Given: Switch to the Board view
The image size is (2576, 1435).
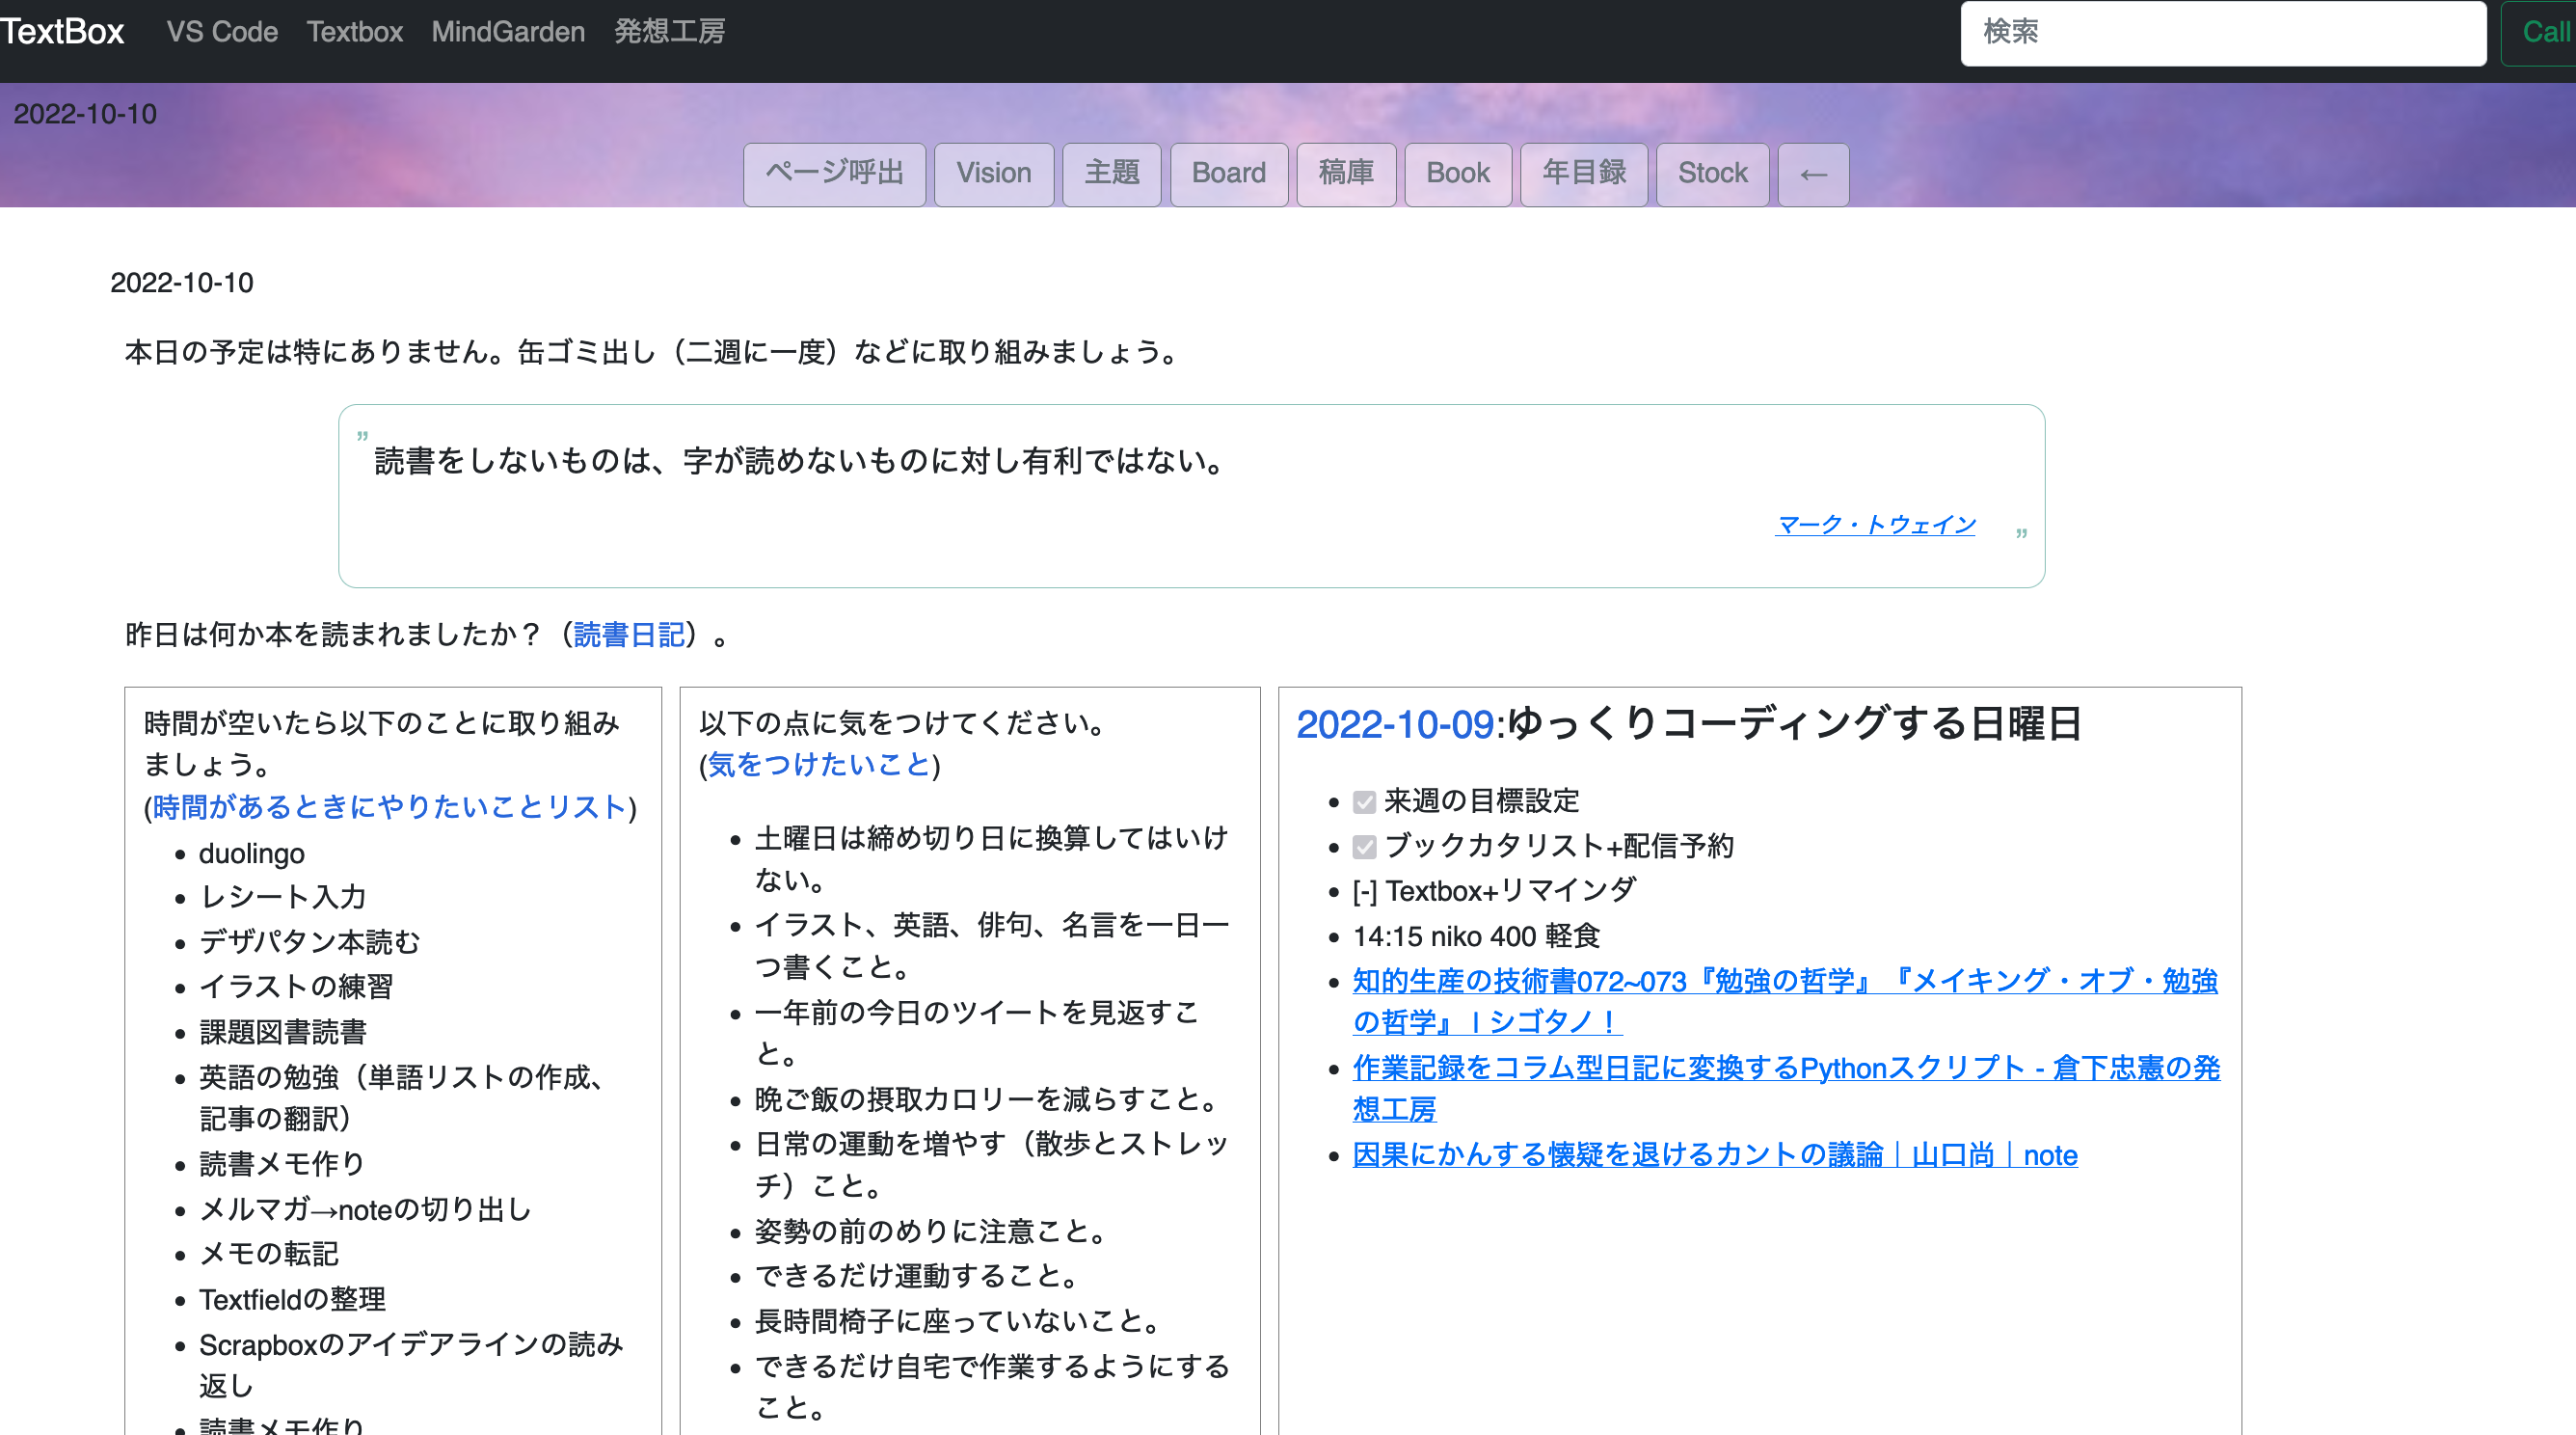Looking at the screenshot, I should coord(1229,174).
